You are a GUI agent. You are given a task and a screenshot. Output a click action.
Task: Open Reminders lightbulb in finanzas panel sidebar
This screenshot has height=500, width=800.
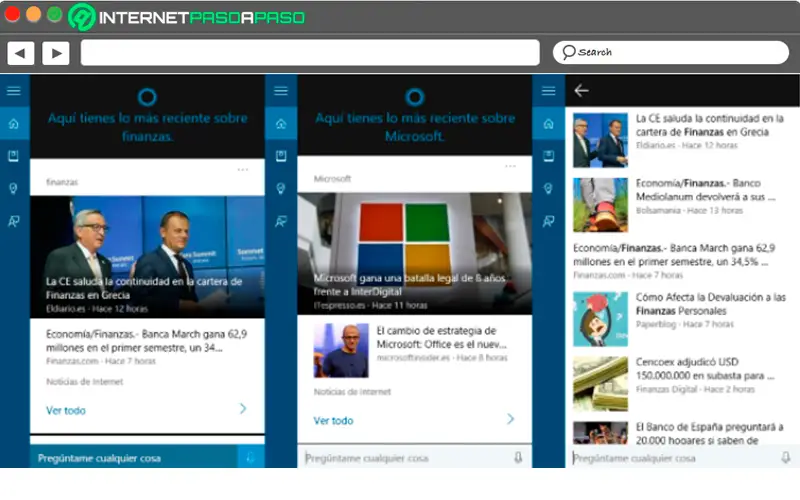(x=14, y=189)
